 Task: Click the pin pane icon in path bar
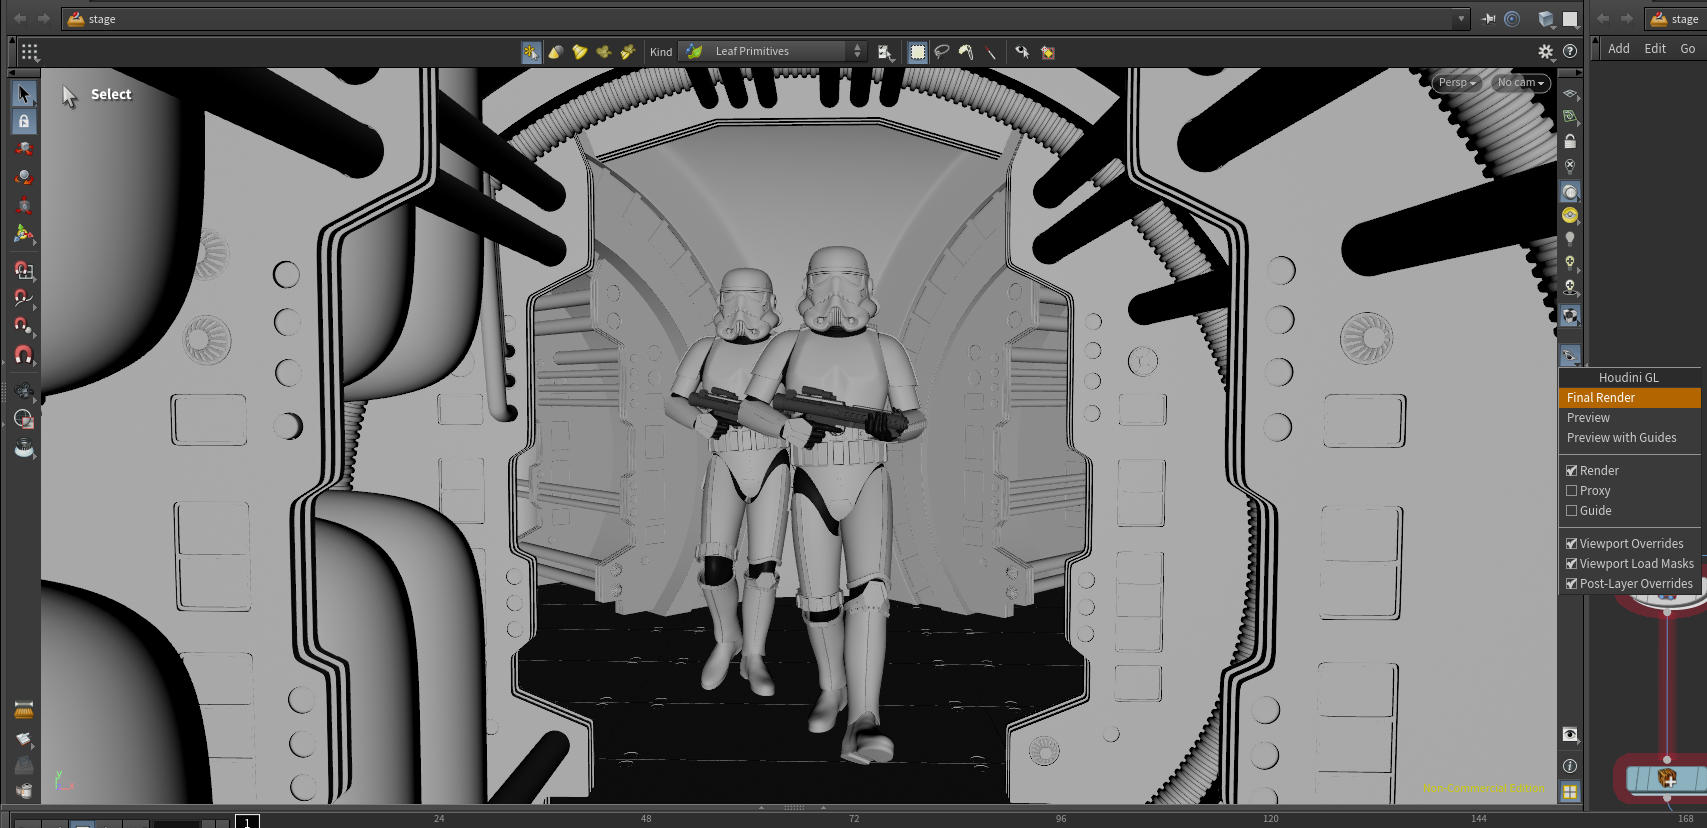pyautogui.click(x=1488, y=19)
